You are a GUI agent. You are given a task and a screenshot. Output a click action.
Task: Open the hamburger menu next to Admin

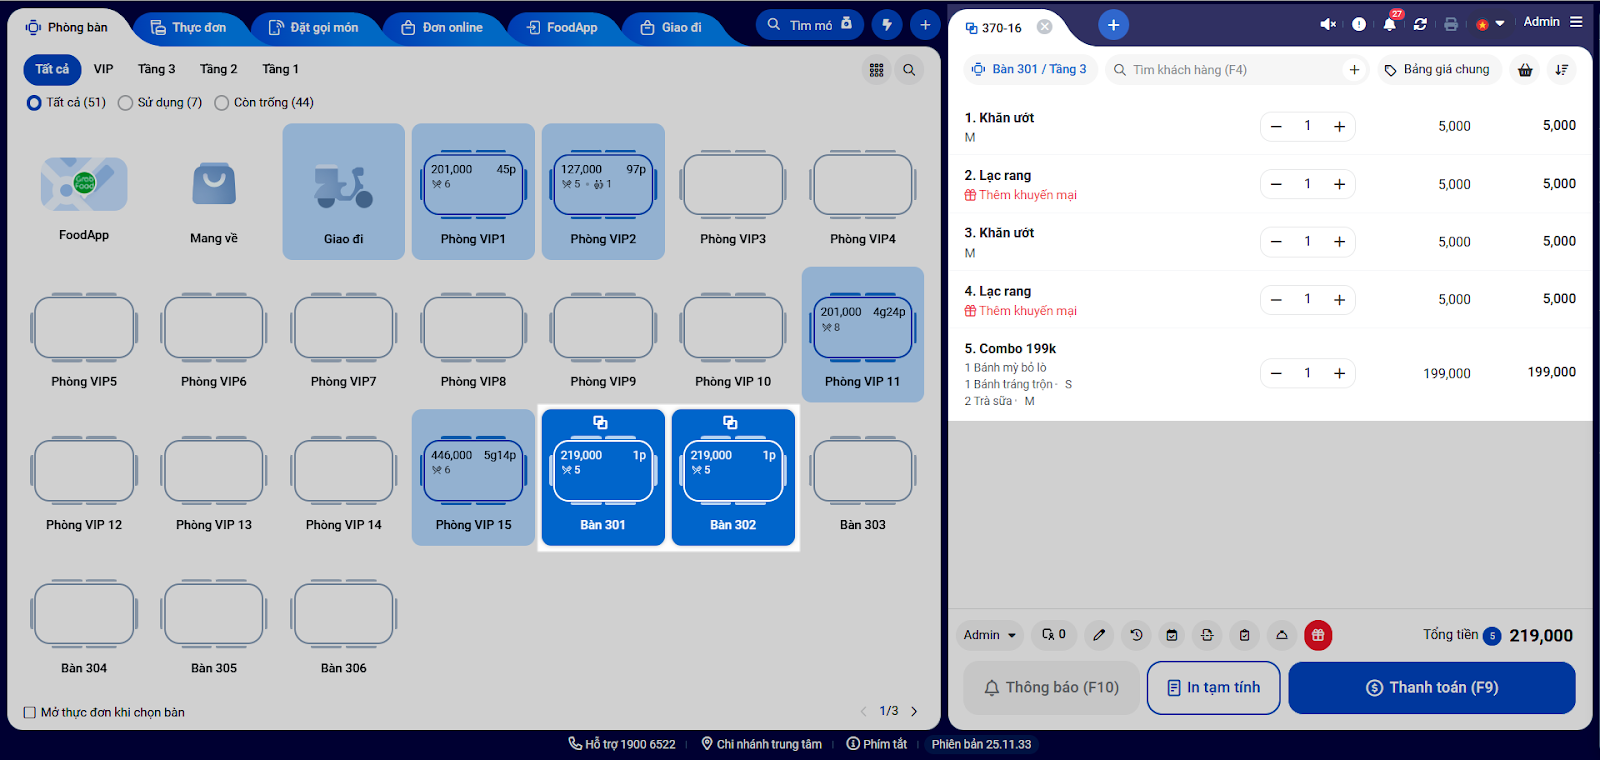(x=1576, y=22)
